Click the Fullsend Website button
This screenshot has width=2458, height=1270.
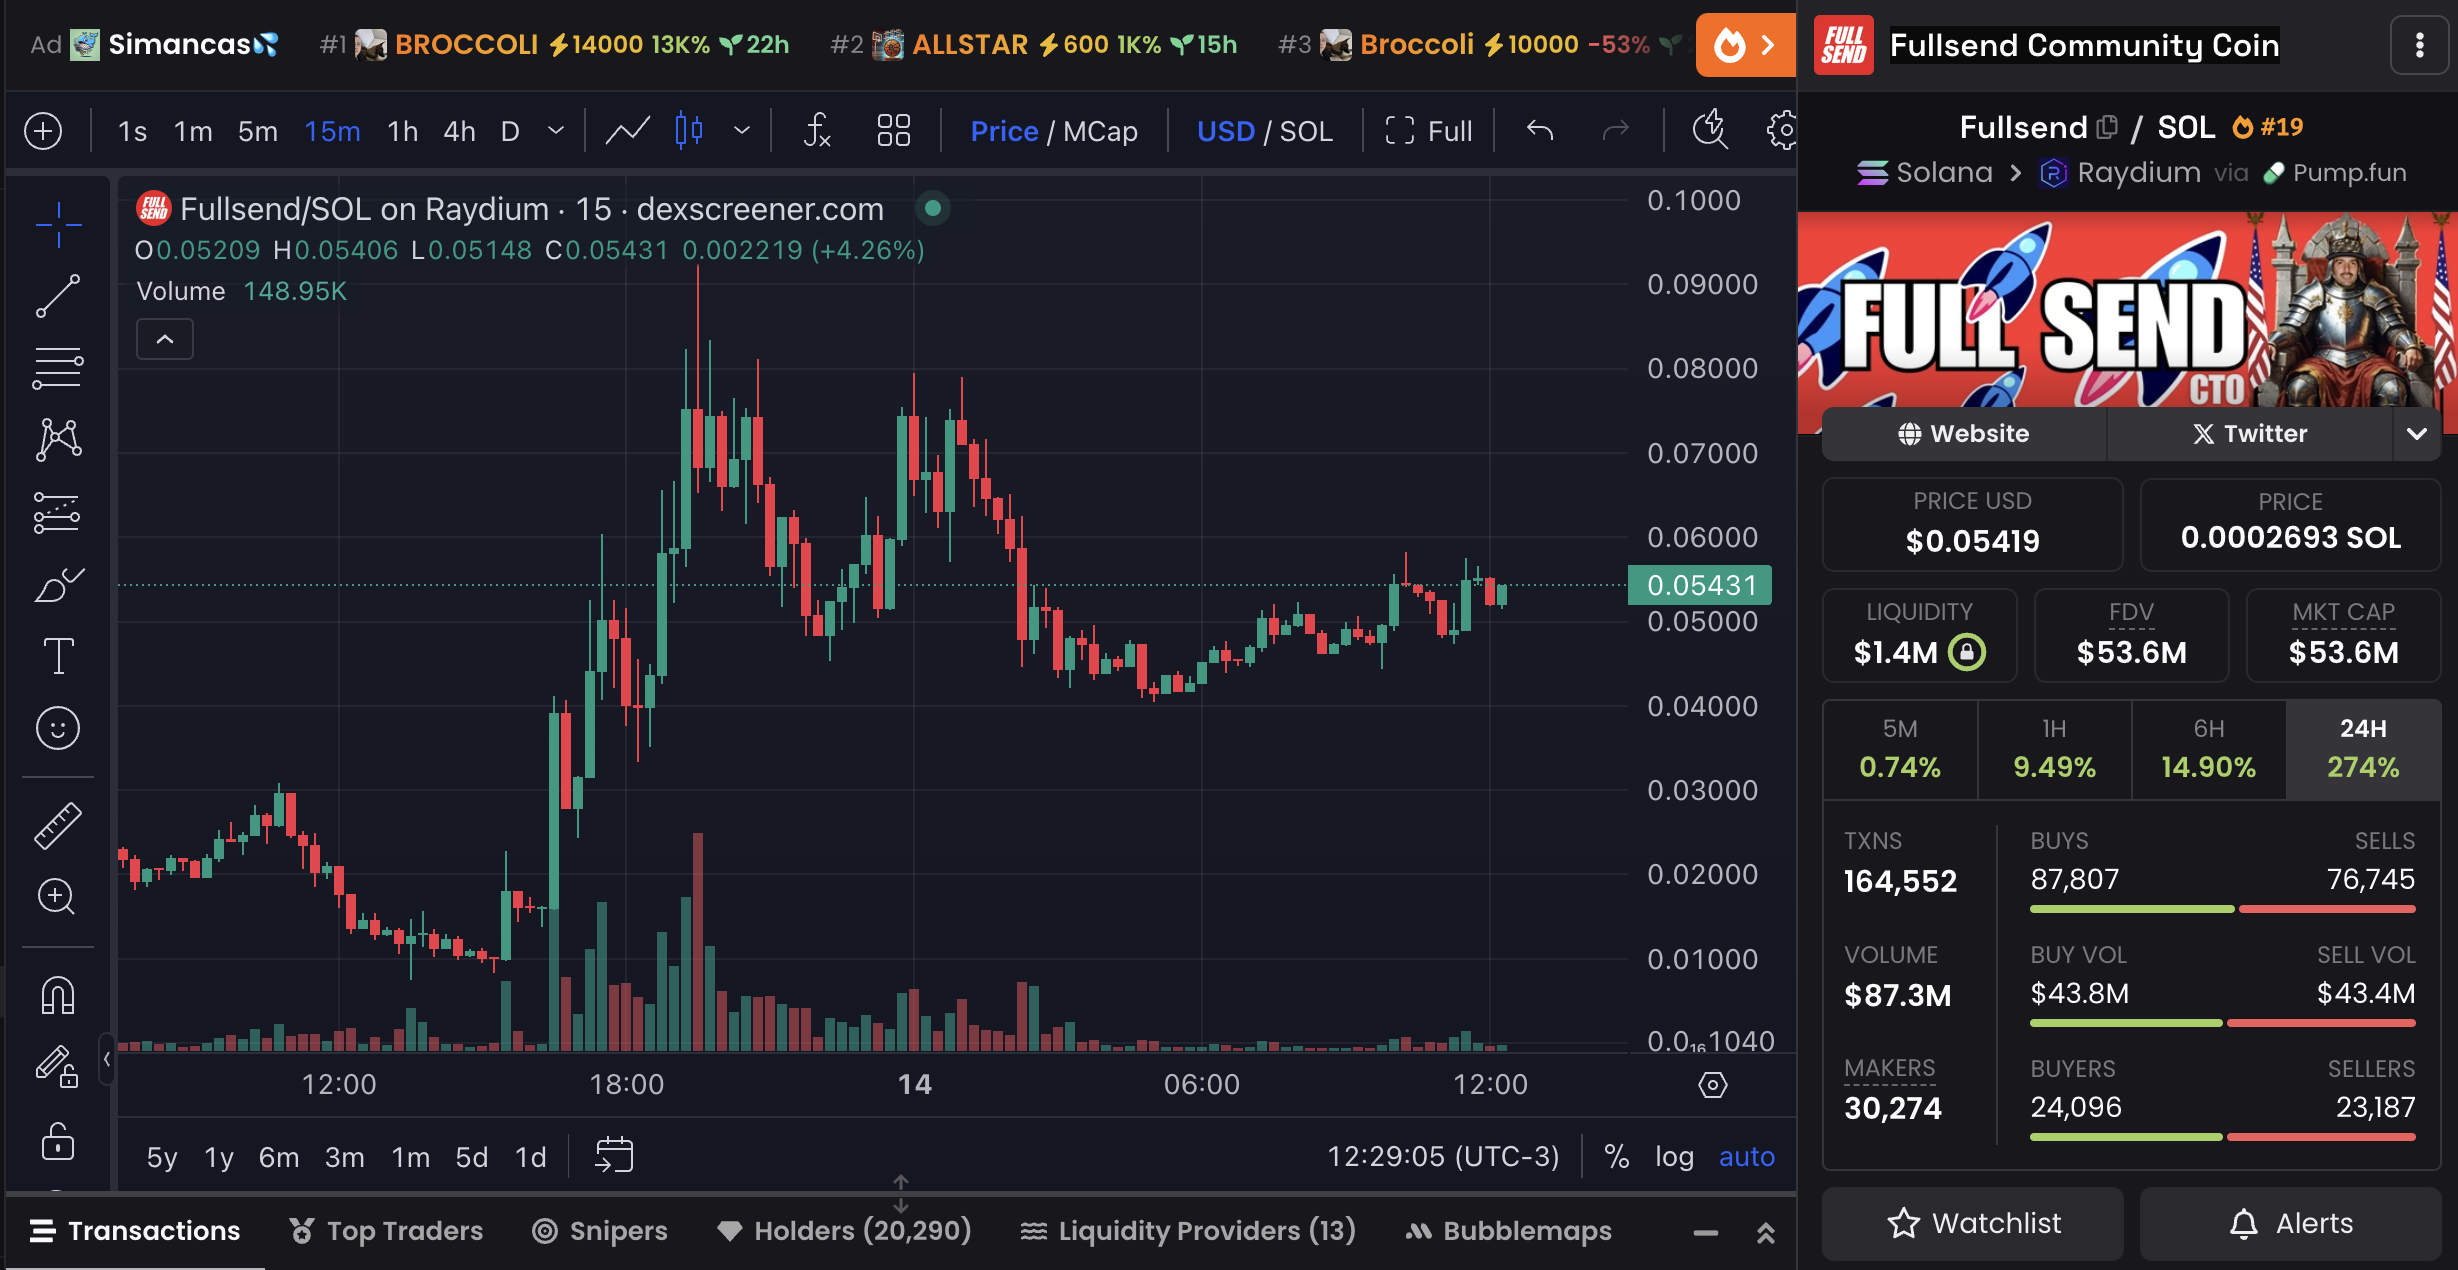pos(1964,433)
